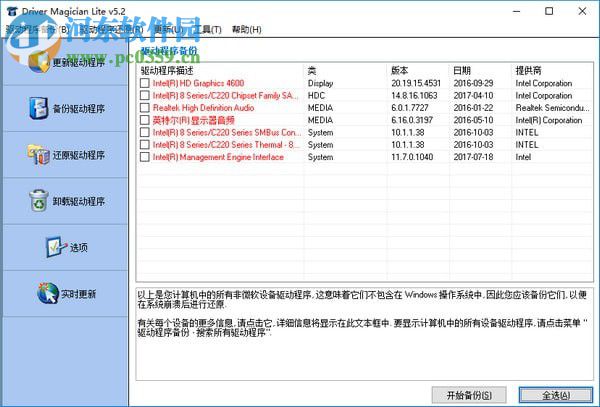Check the 英特尔(R) 显示器音频 checkbox

coord(145,120)
